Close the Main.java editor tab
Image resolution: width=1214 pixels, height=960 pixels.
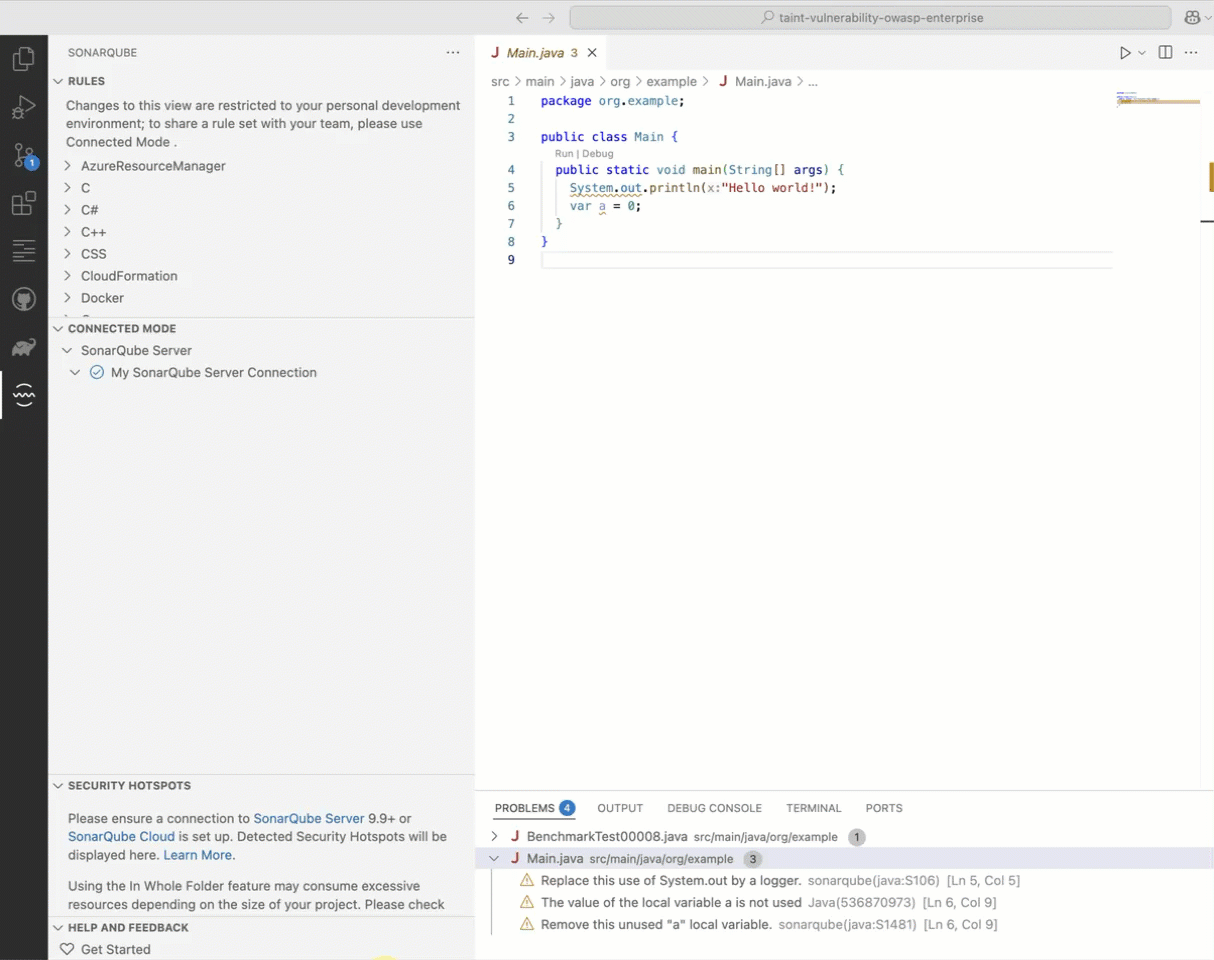tap(592, 53)
